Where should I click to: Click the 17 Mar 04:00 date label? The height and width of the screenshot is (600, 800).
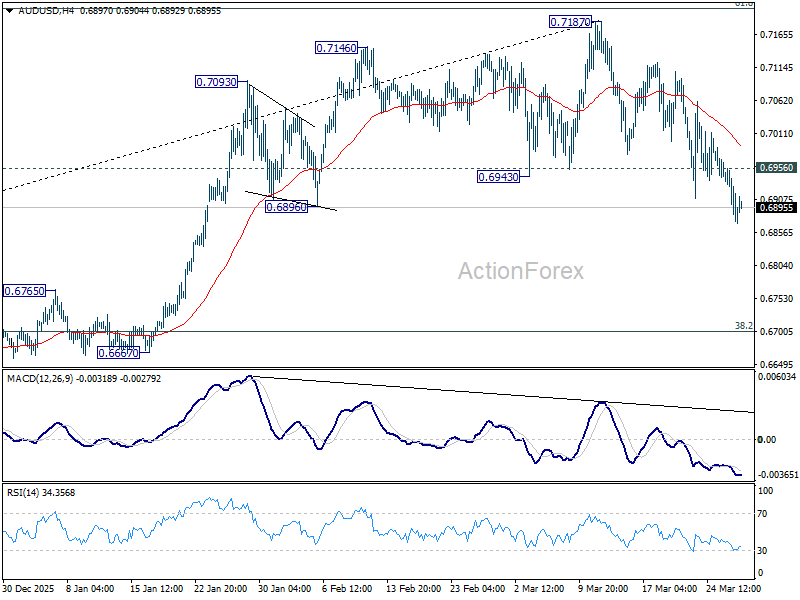[669, 588]
